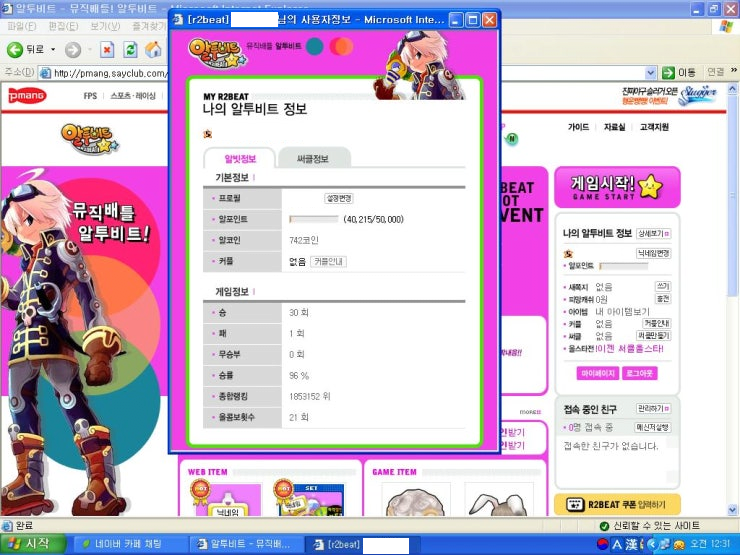Click the main page vertical scrollbar up arrow
The image size is (740, 555).
[732, 88]
